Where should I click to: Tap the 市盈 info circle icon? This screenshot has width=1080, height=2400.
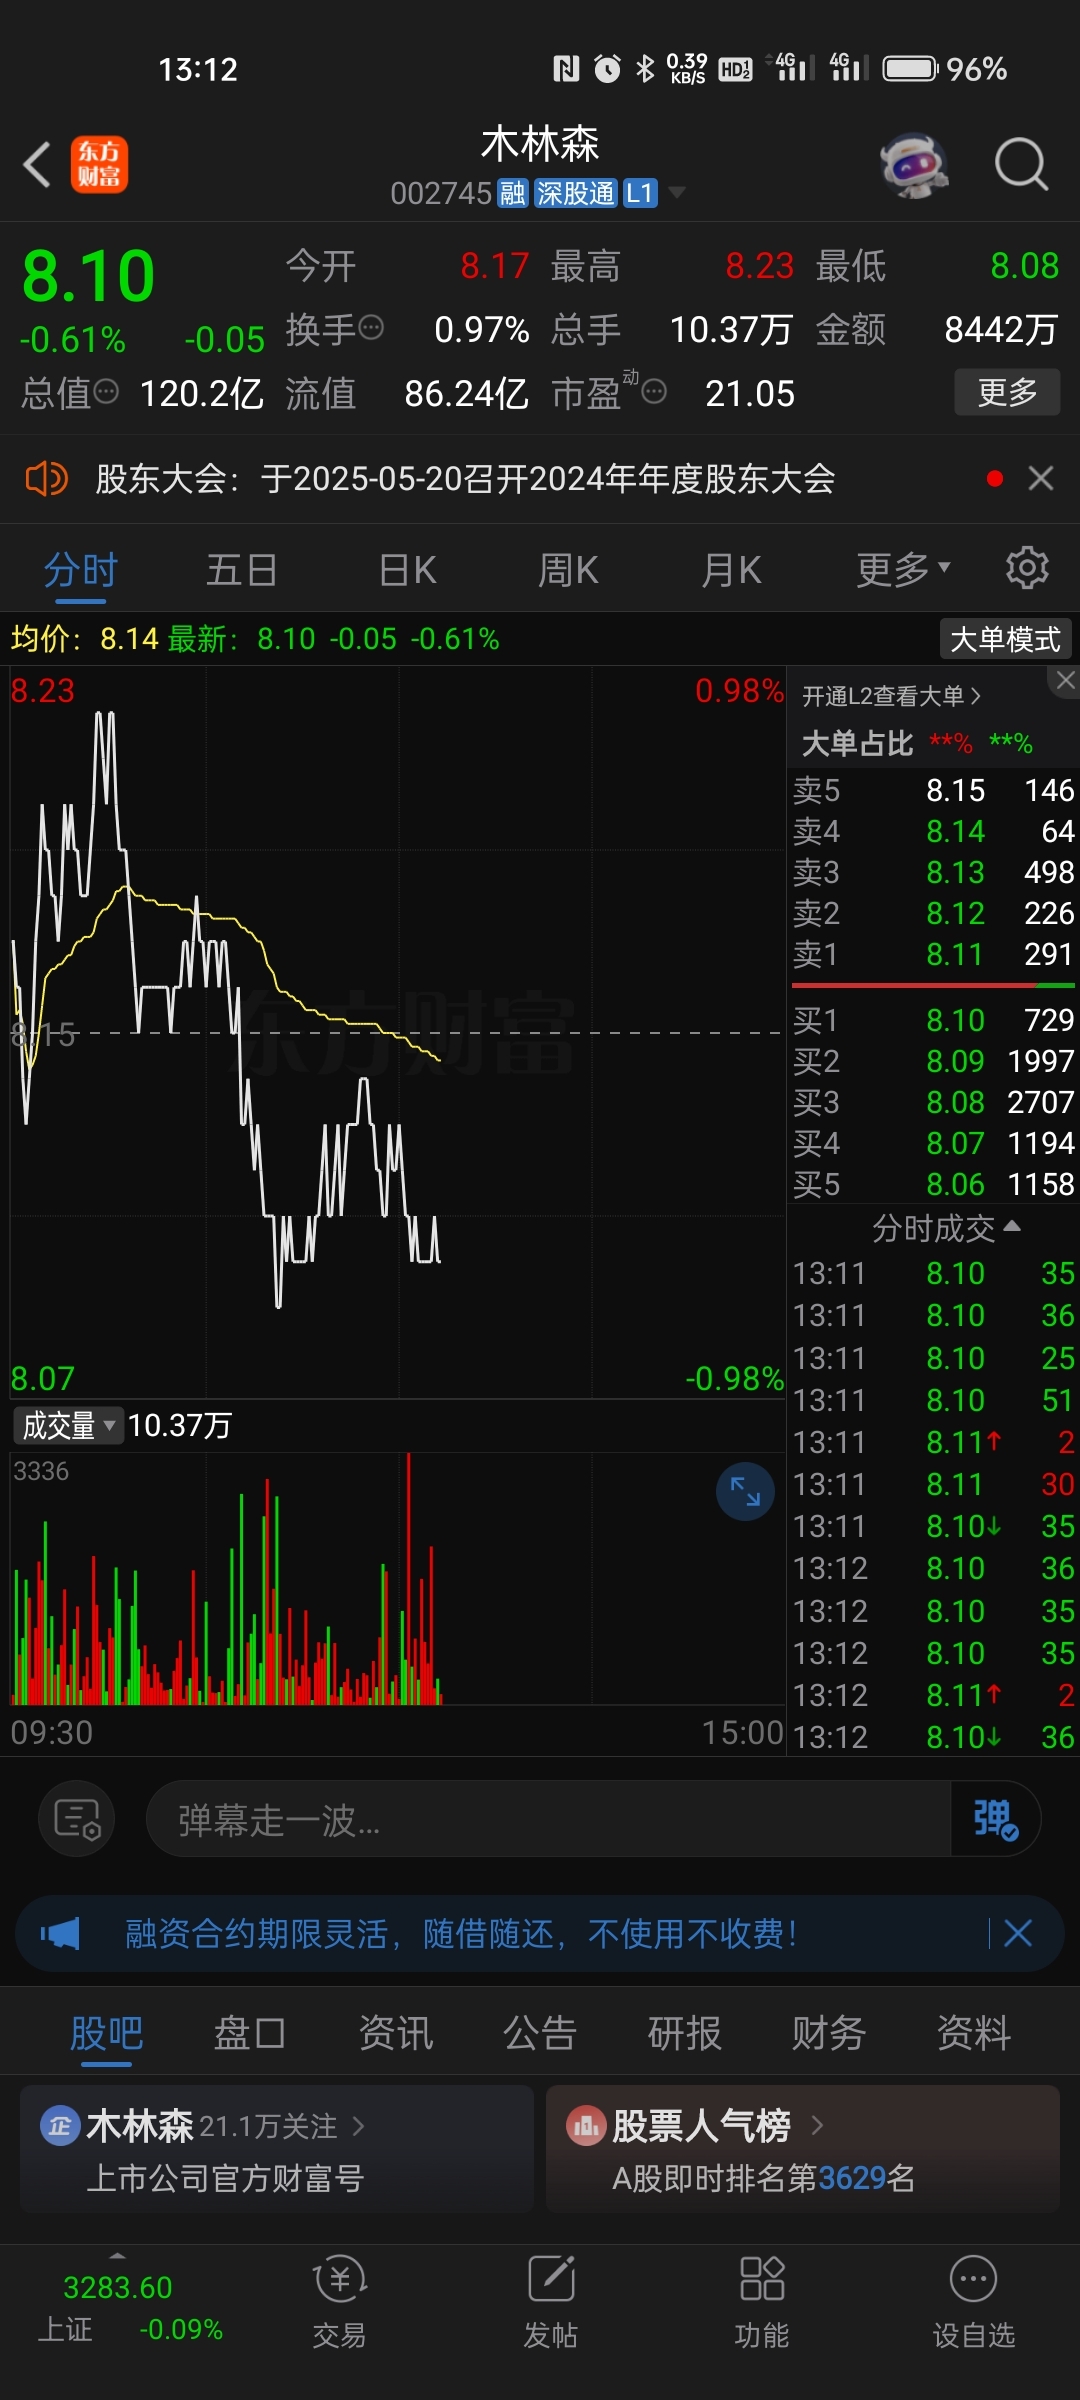654,391
